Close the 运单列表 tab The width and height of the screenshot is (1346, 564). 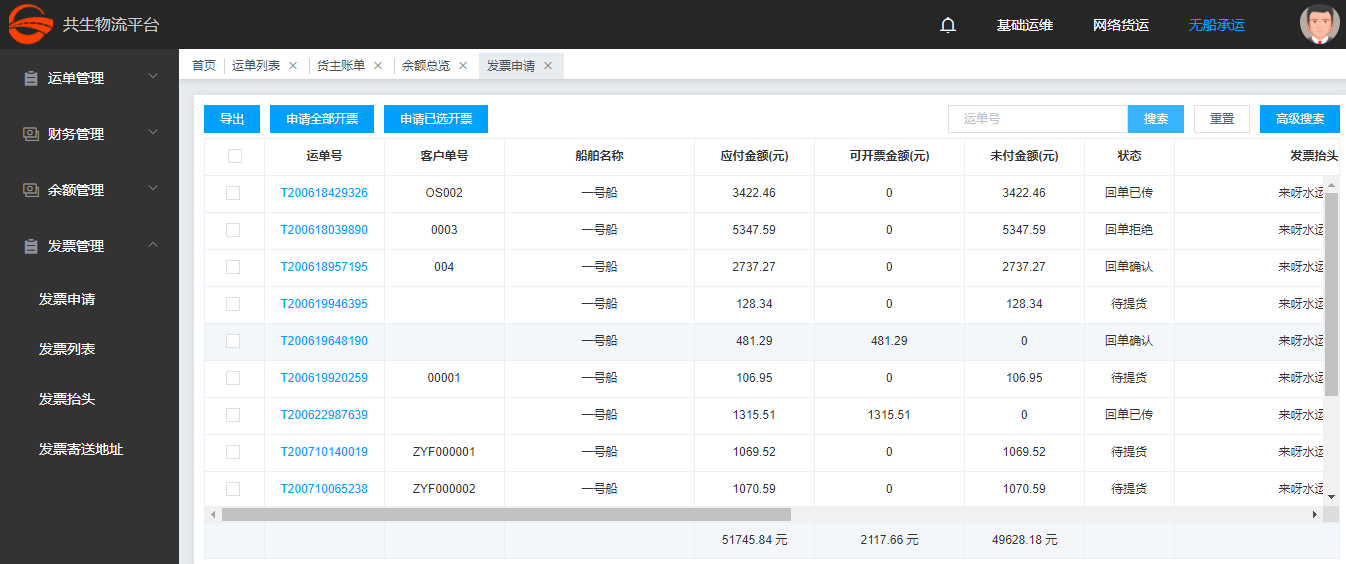293,66
